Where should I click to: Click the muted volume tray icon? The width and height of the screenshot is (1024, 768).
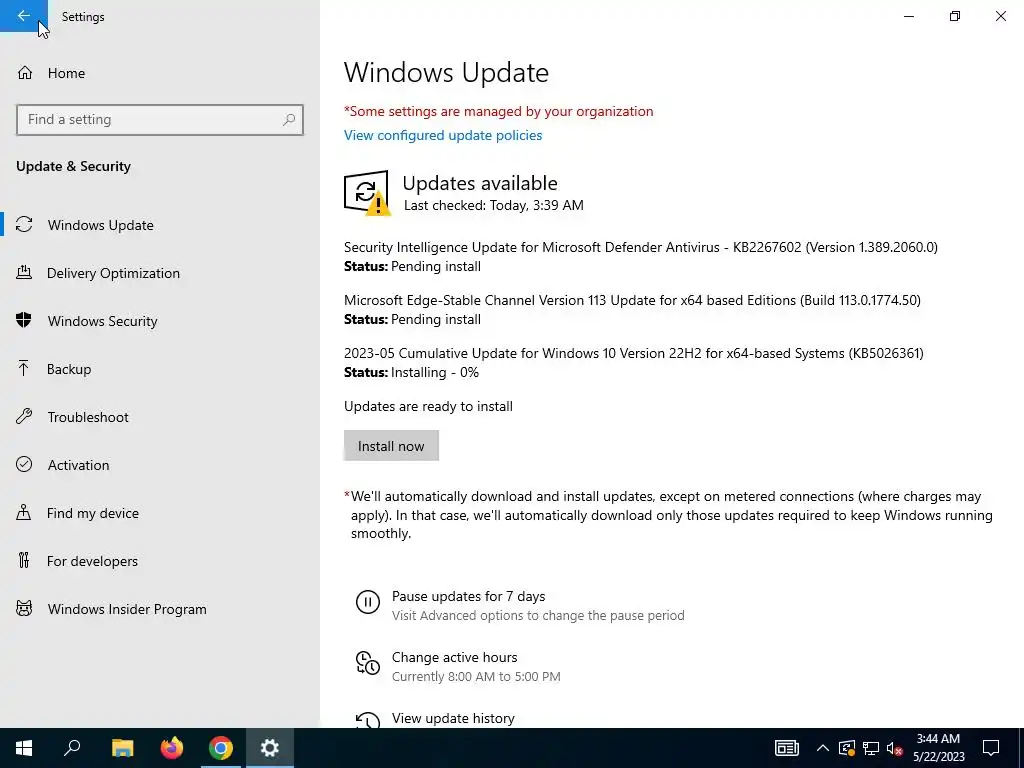pyautogui.click(x=894, y=748)
